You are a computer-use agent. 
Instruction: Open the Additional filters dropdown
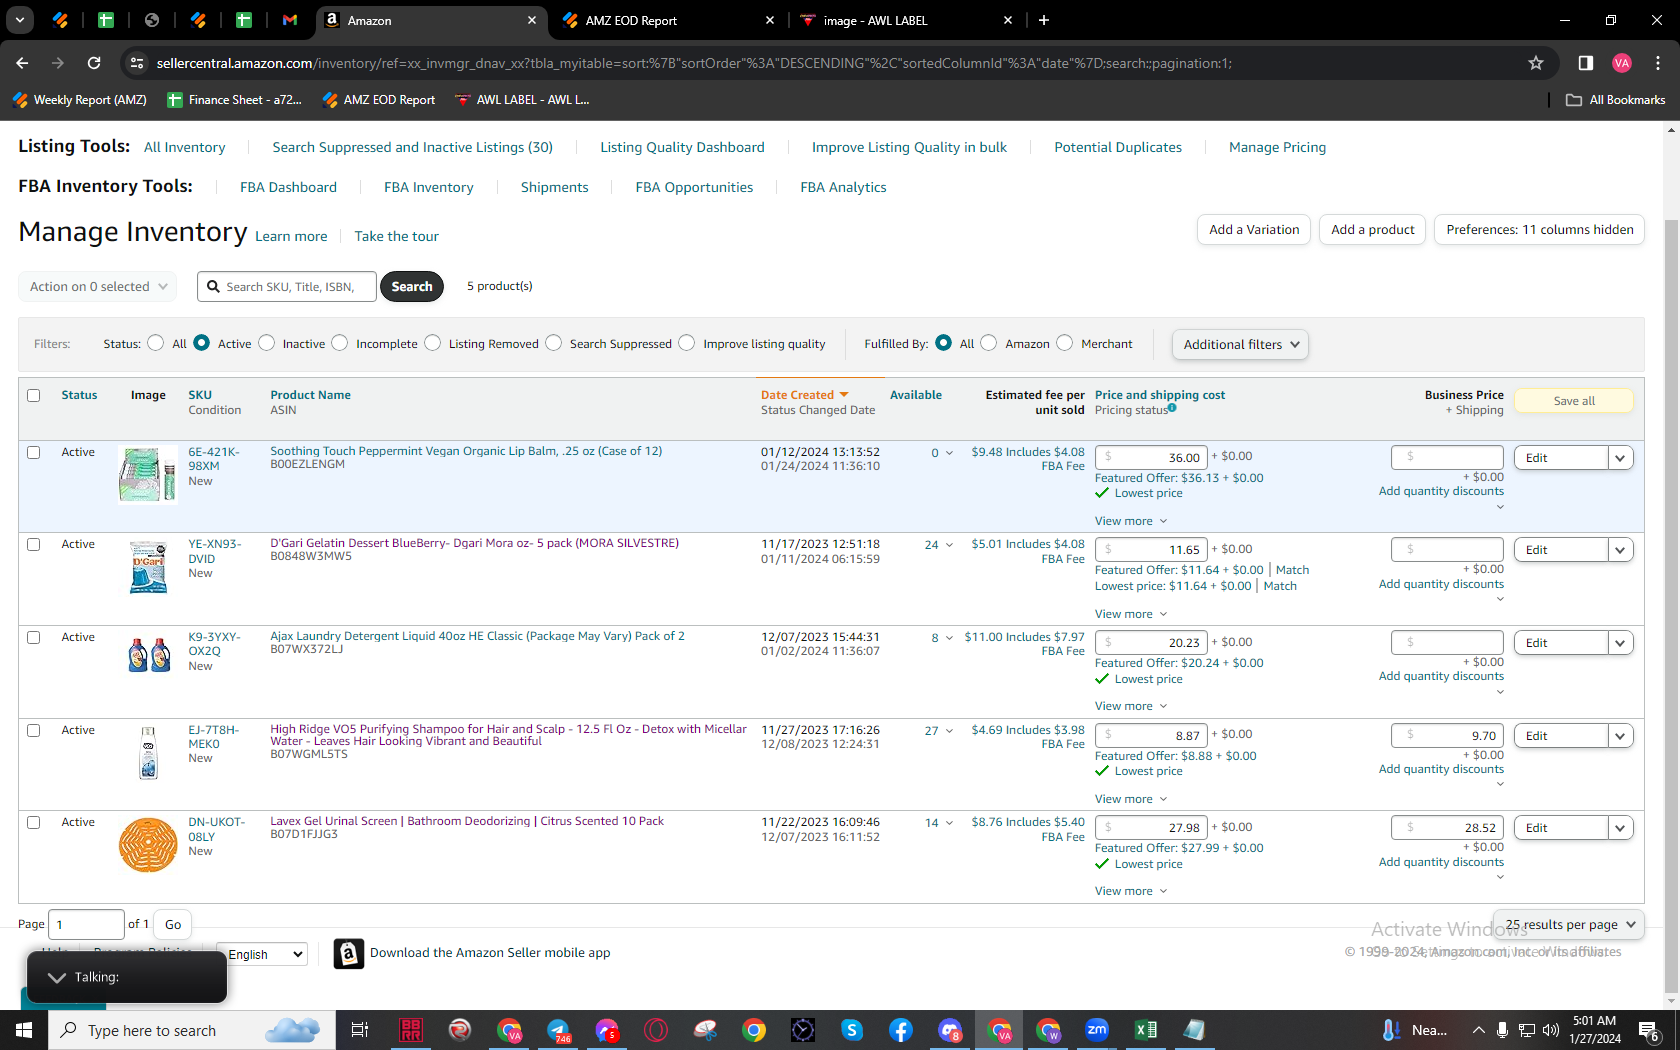tap(1240, 344)
